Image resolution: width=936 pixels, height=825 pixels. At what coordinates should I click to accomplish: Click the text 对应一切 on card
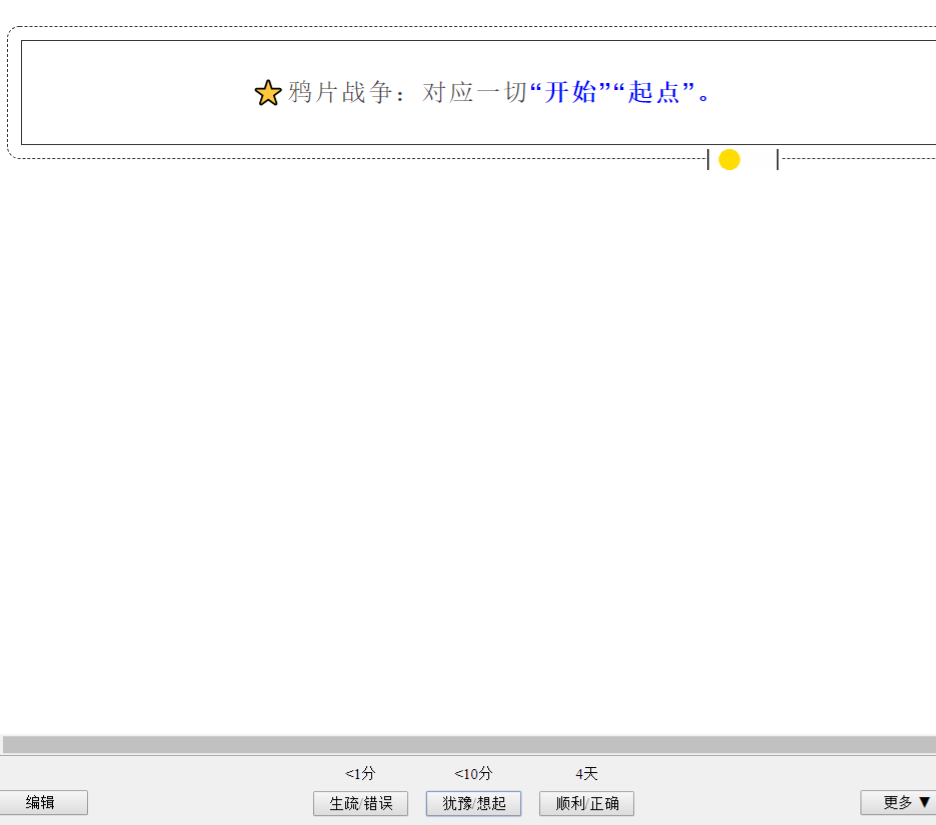475,93
